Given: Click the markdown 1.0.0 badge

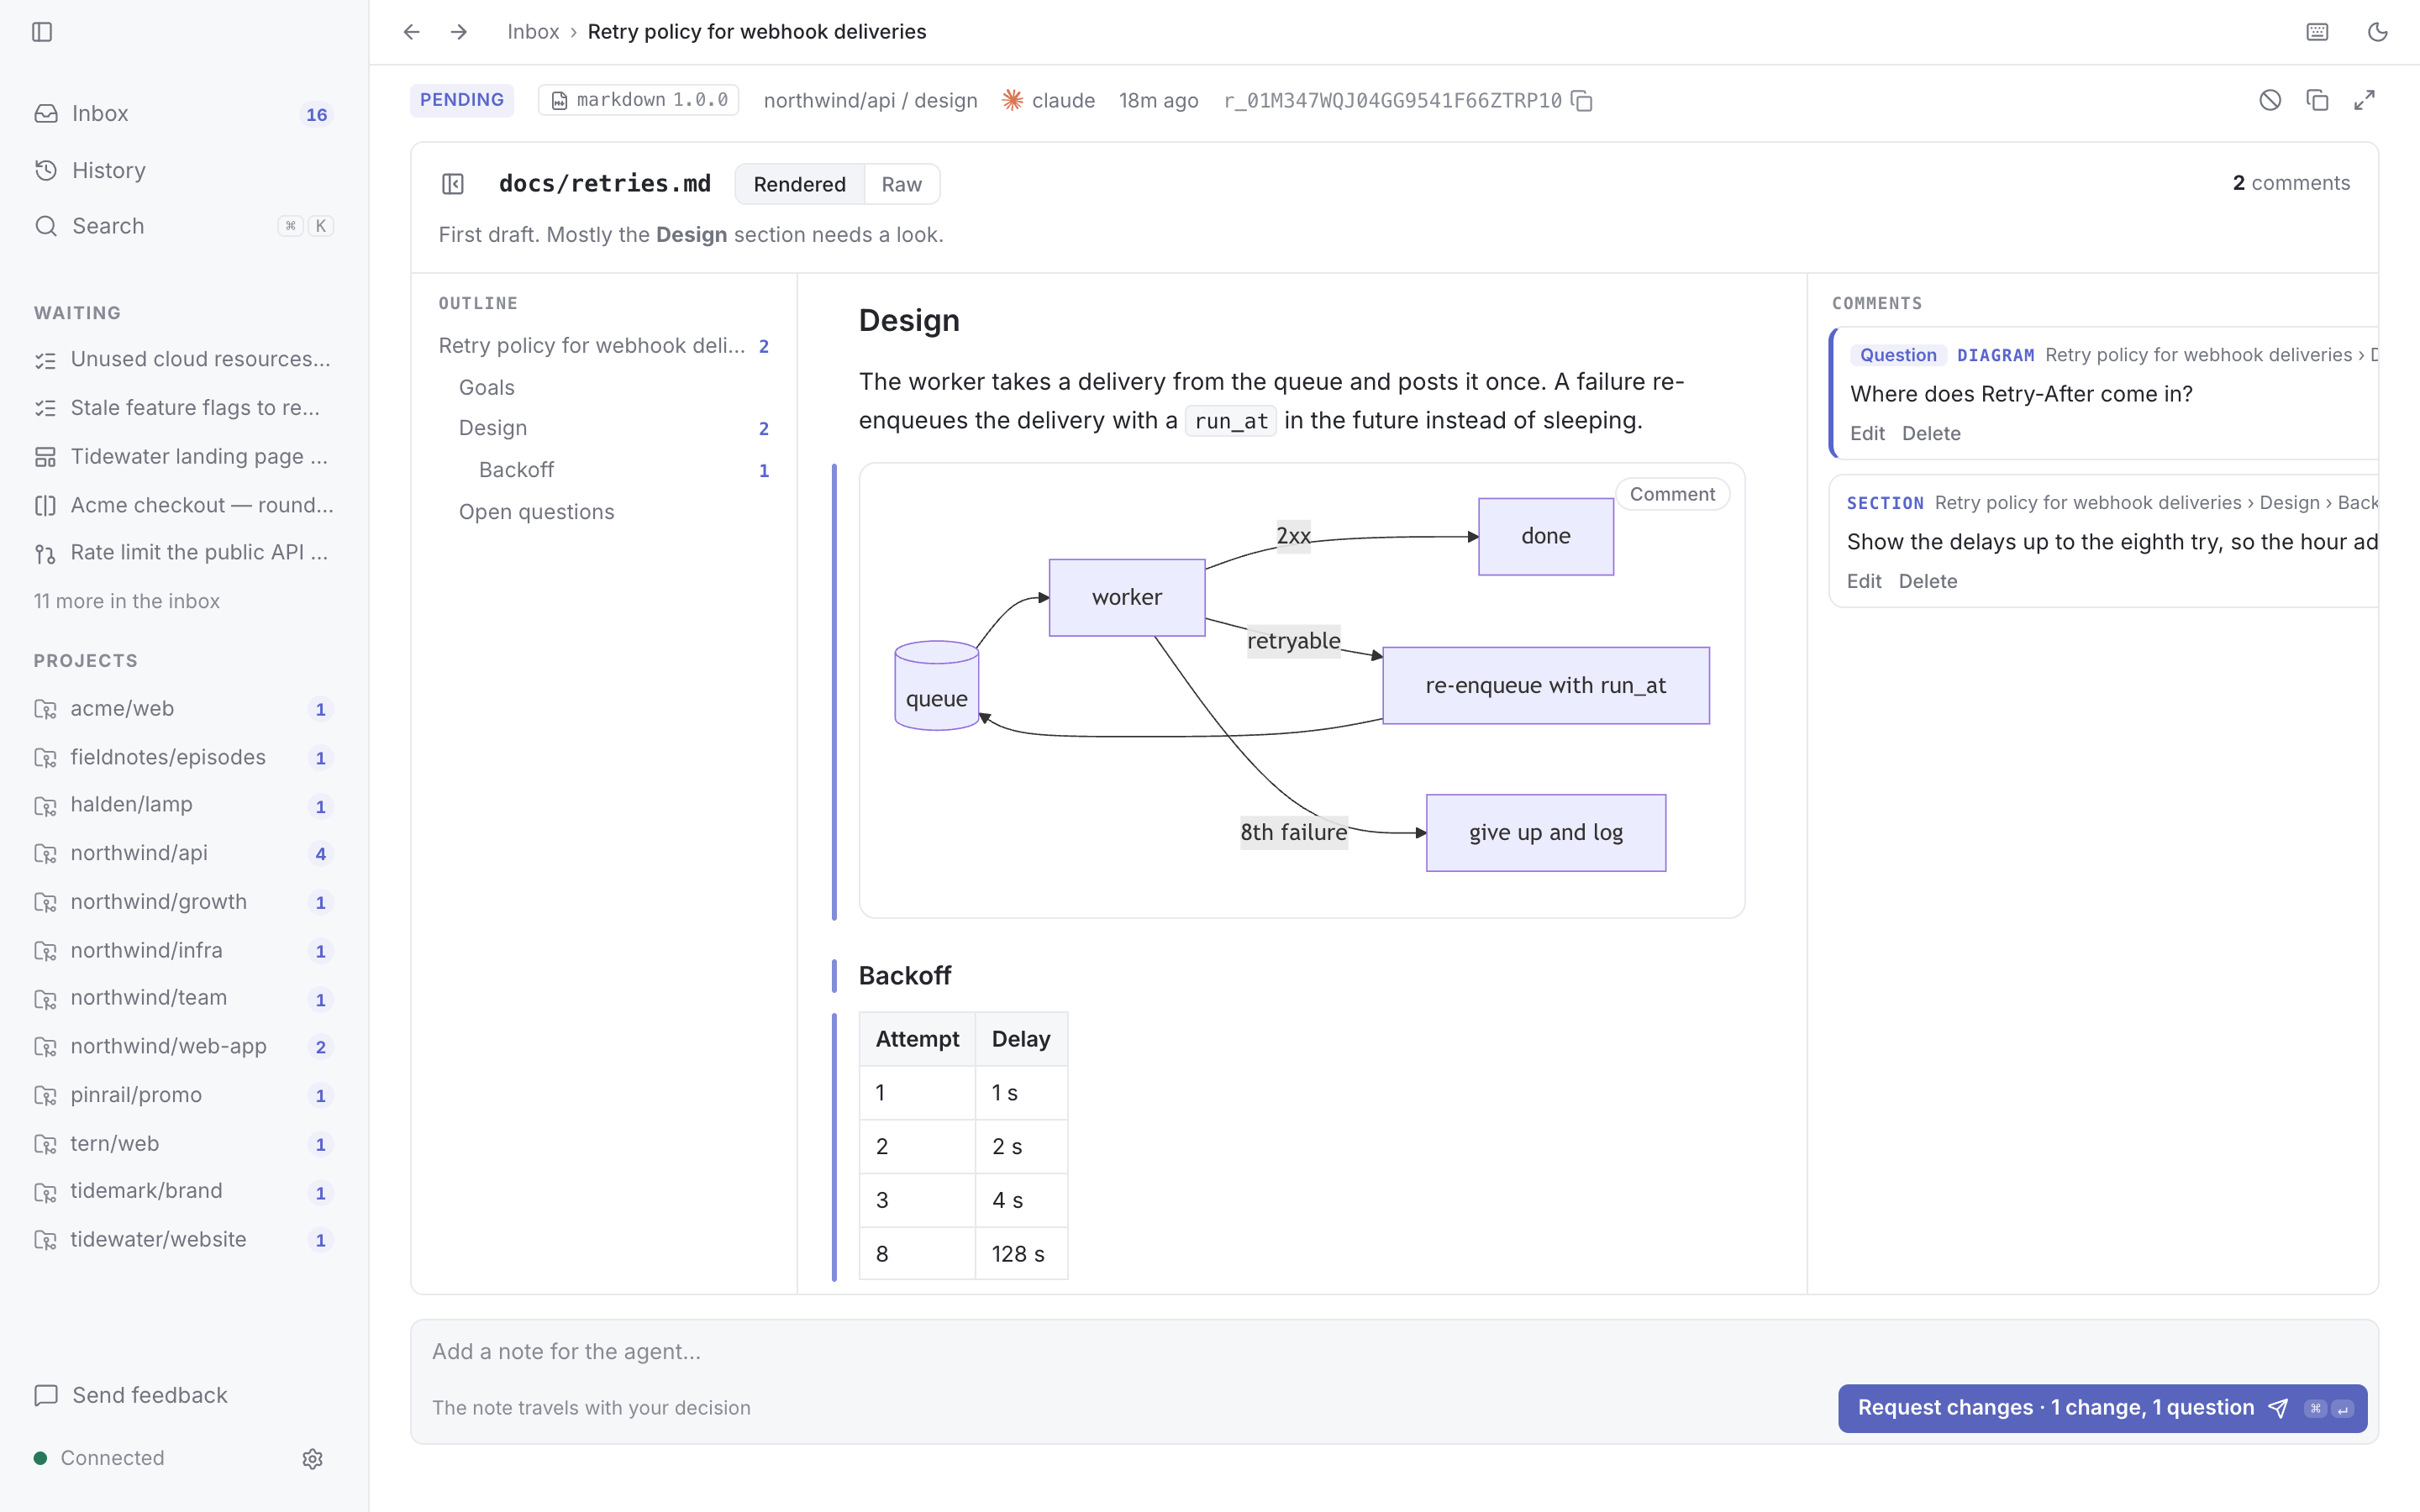Looking at the screenshot, I should pyautogui.click(x=639, y=100).
